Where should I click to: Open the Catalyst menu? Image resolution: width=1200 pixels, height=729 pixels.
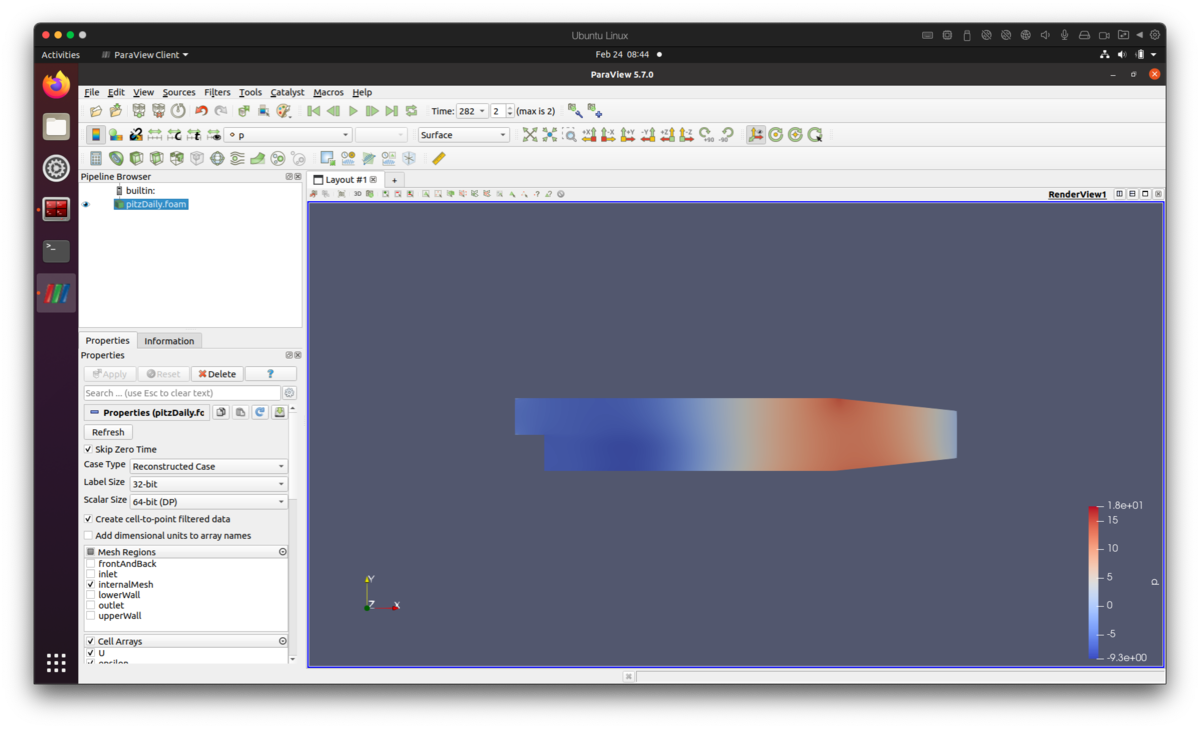pyautogui.click(x=287, y=92)
